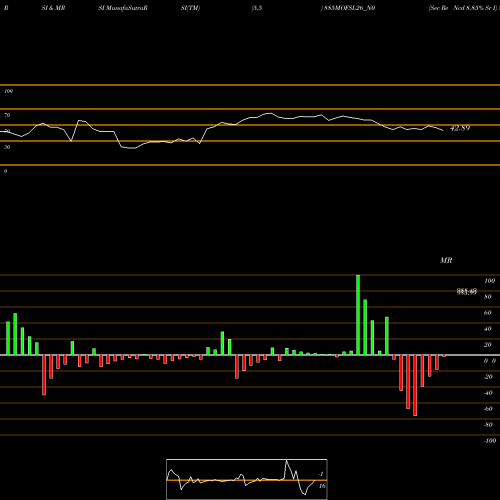The height and width of the screenshot is (500, 500).
Task: Open the mini overview chart thumbnail
Action: click(247, 479)
